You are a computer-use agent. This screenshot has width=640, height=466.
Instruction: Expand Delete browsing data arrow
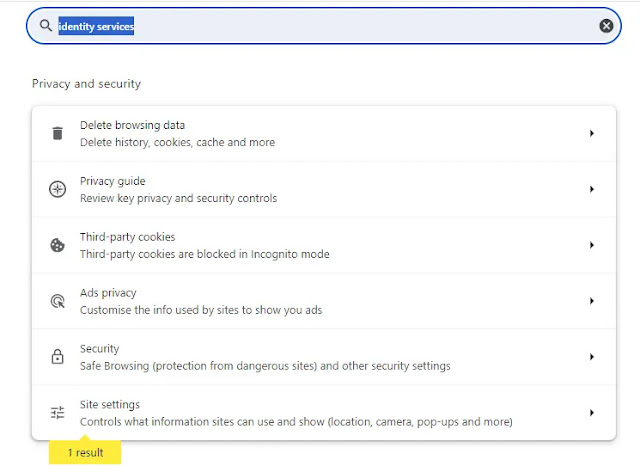click(x=592, y=133)
